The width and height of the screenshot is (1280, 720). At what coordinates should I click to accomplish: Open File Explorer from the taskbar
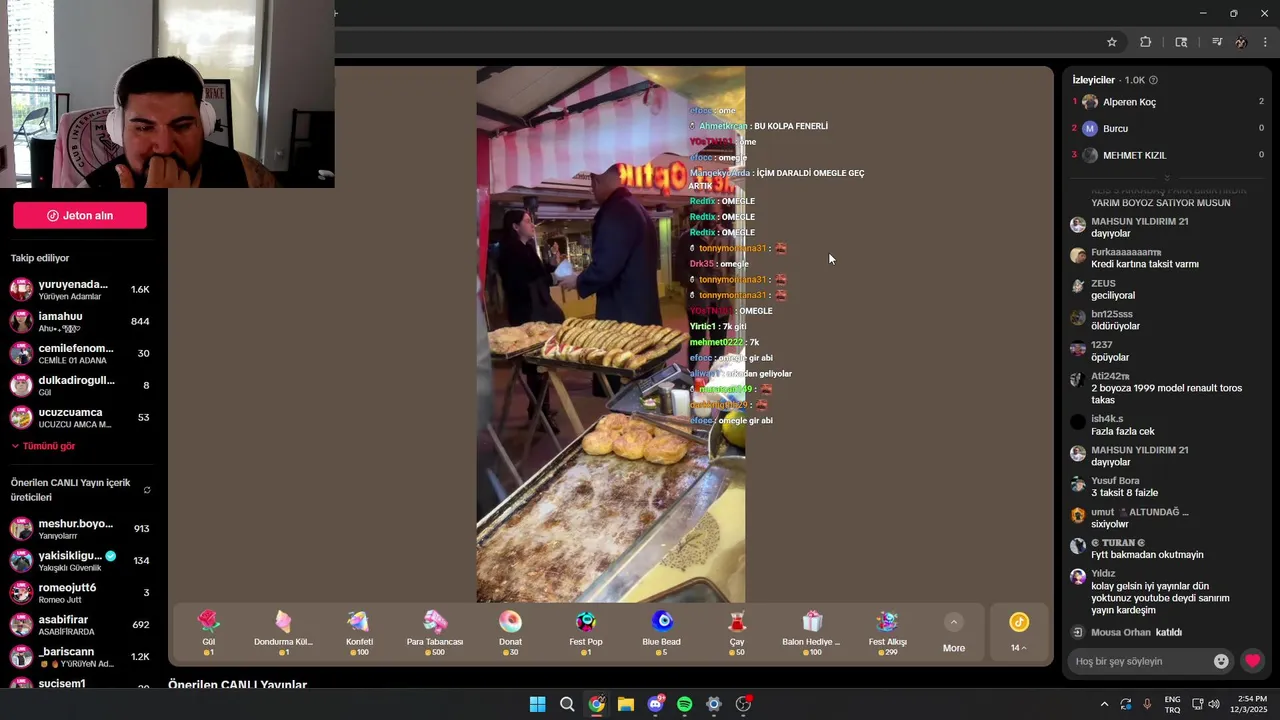(626, 704)
